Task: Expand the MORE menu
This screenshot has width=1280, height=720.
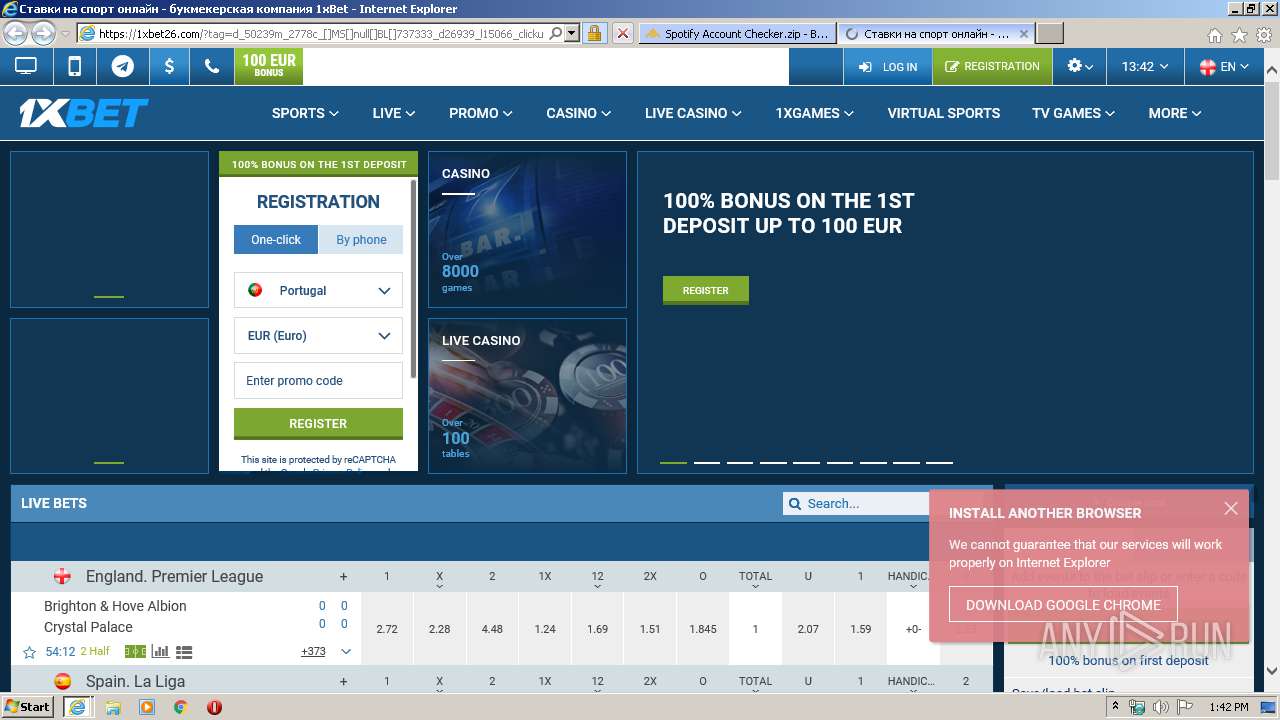Action: pyautogui.click(x=1174, y=113)
